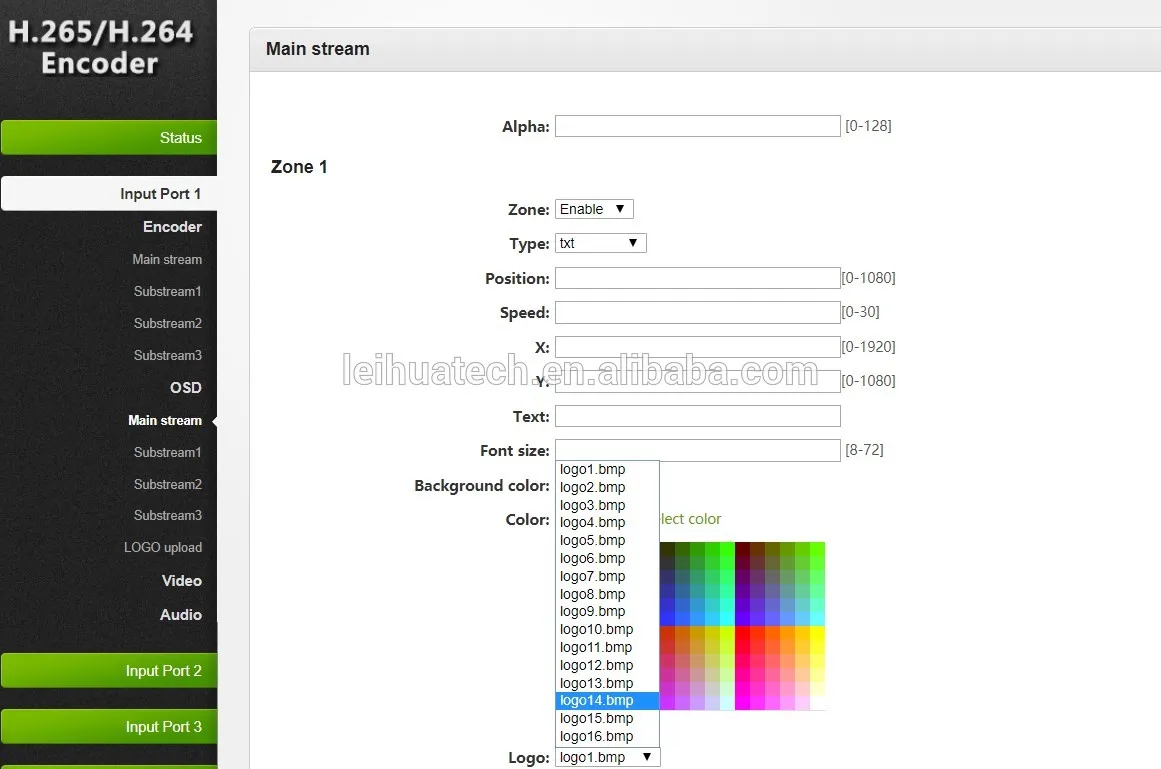Open Substream1 under OSD
The width and height of the screenshot is (1161, 769).
[167, 452]
